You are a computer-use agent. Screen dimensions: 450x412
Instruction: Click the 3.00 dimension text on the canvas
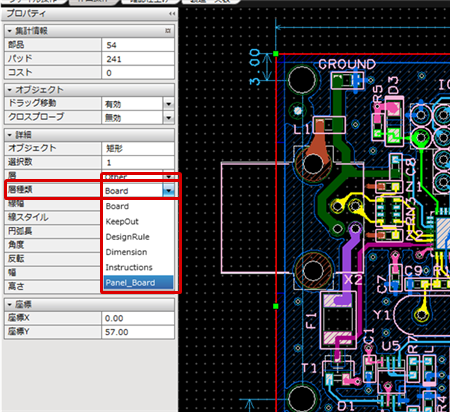pyautogui.click(x=255, y=67)
